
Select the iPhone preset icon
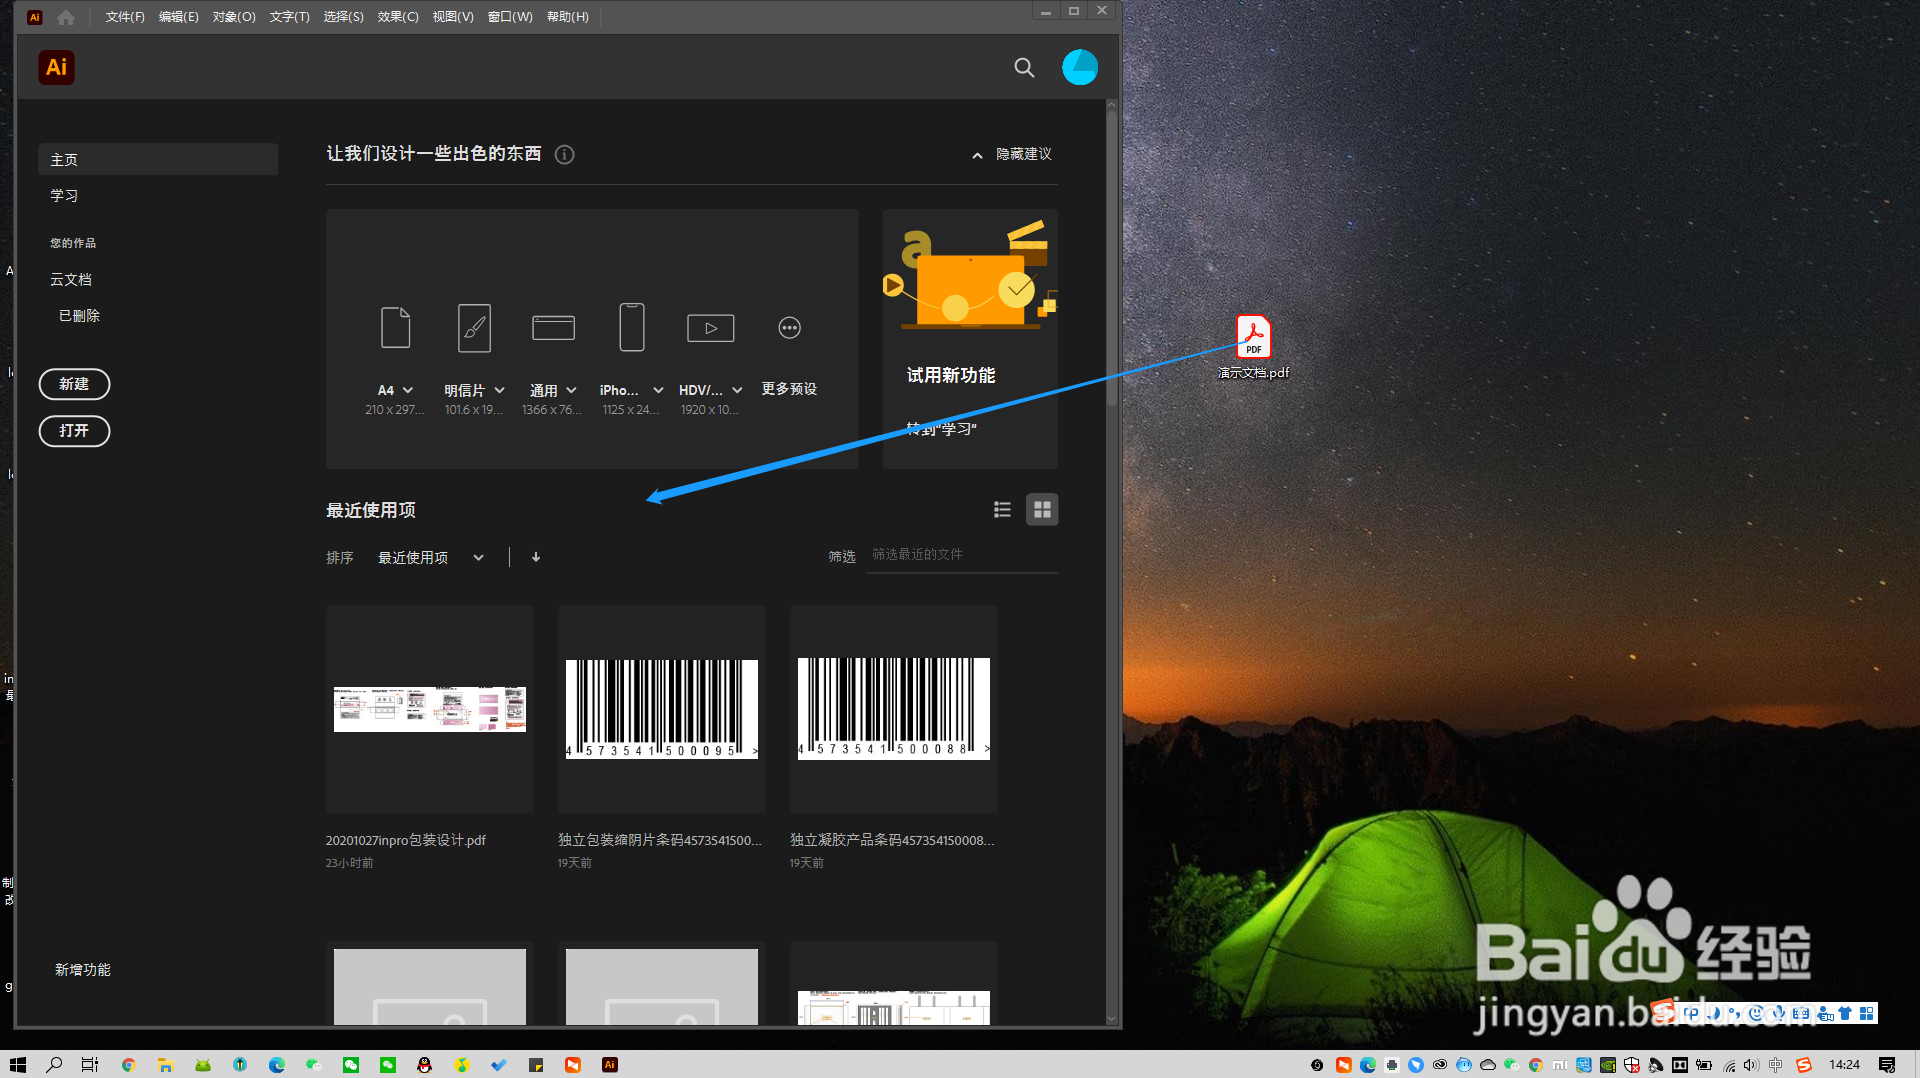[632, 327]
